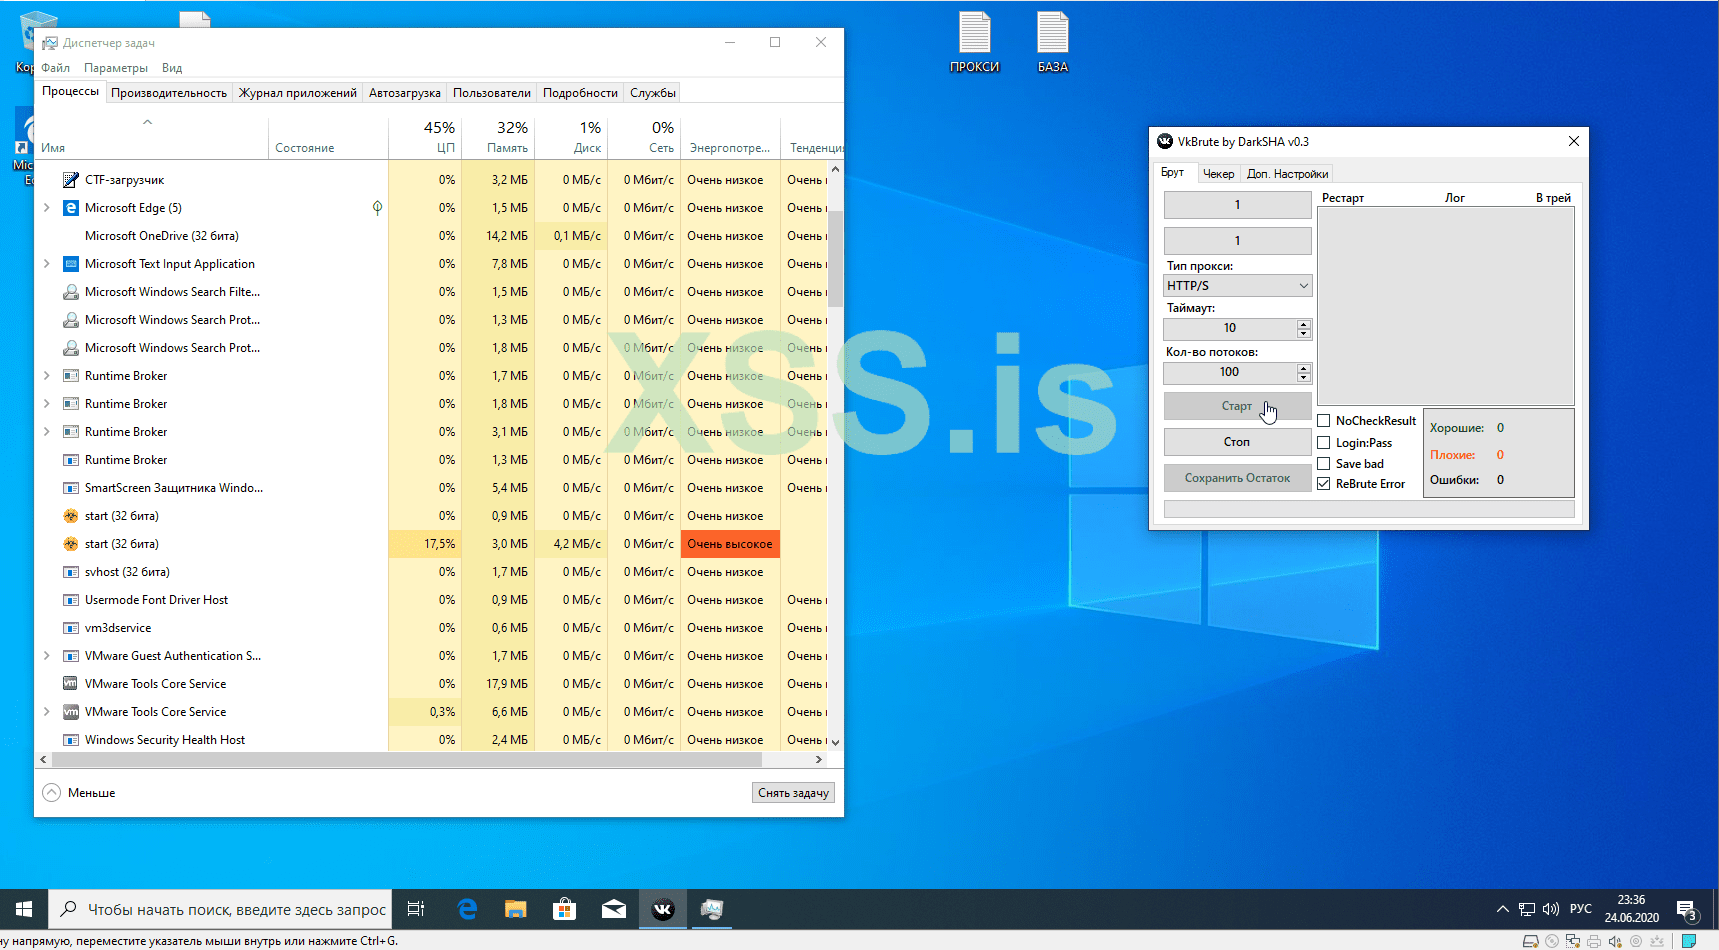Uncheck the ReBrute Error checkbox

(x=1324, y=484)
